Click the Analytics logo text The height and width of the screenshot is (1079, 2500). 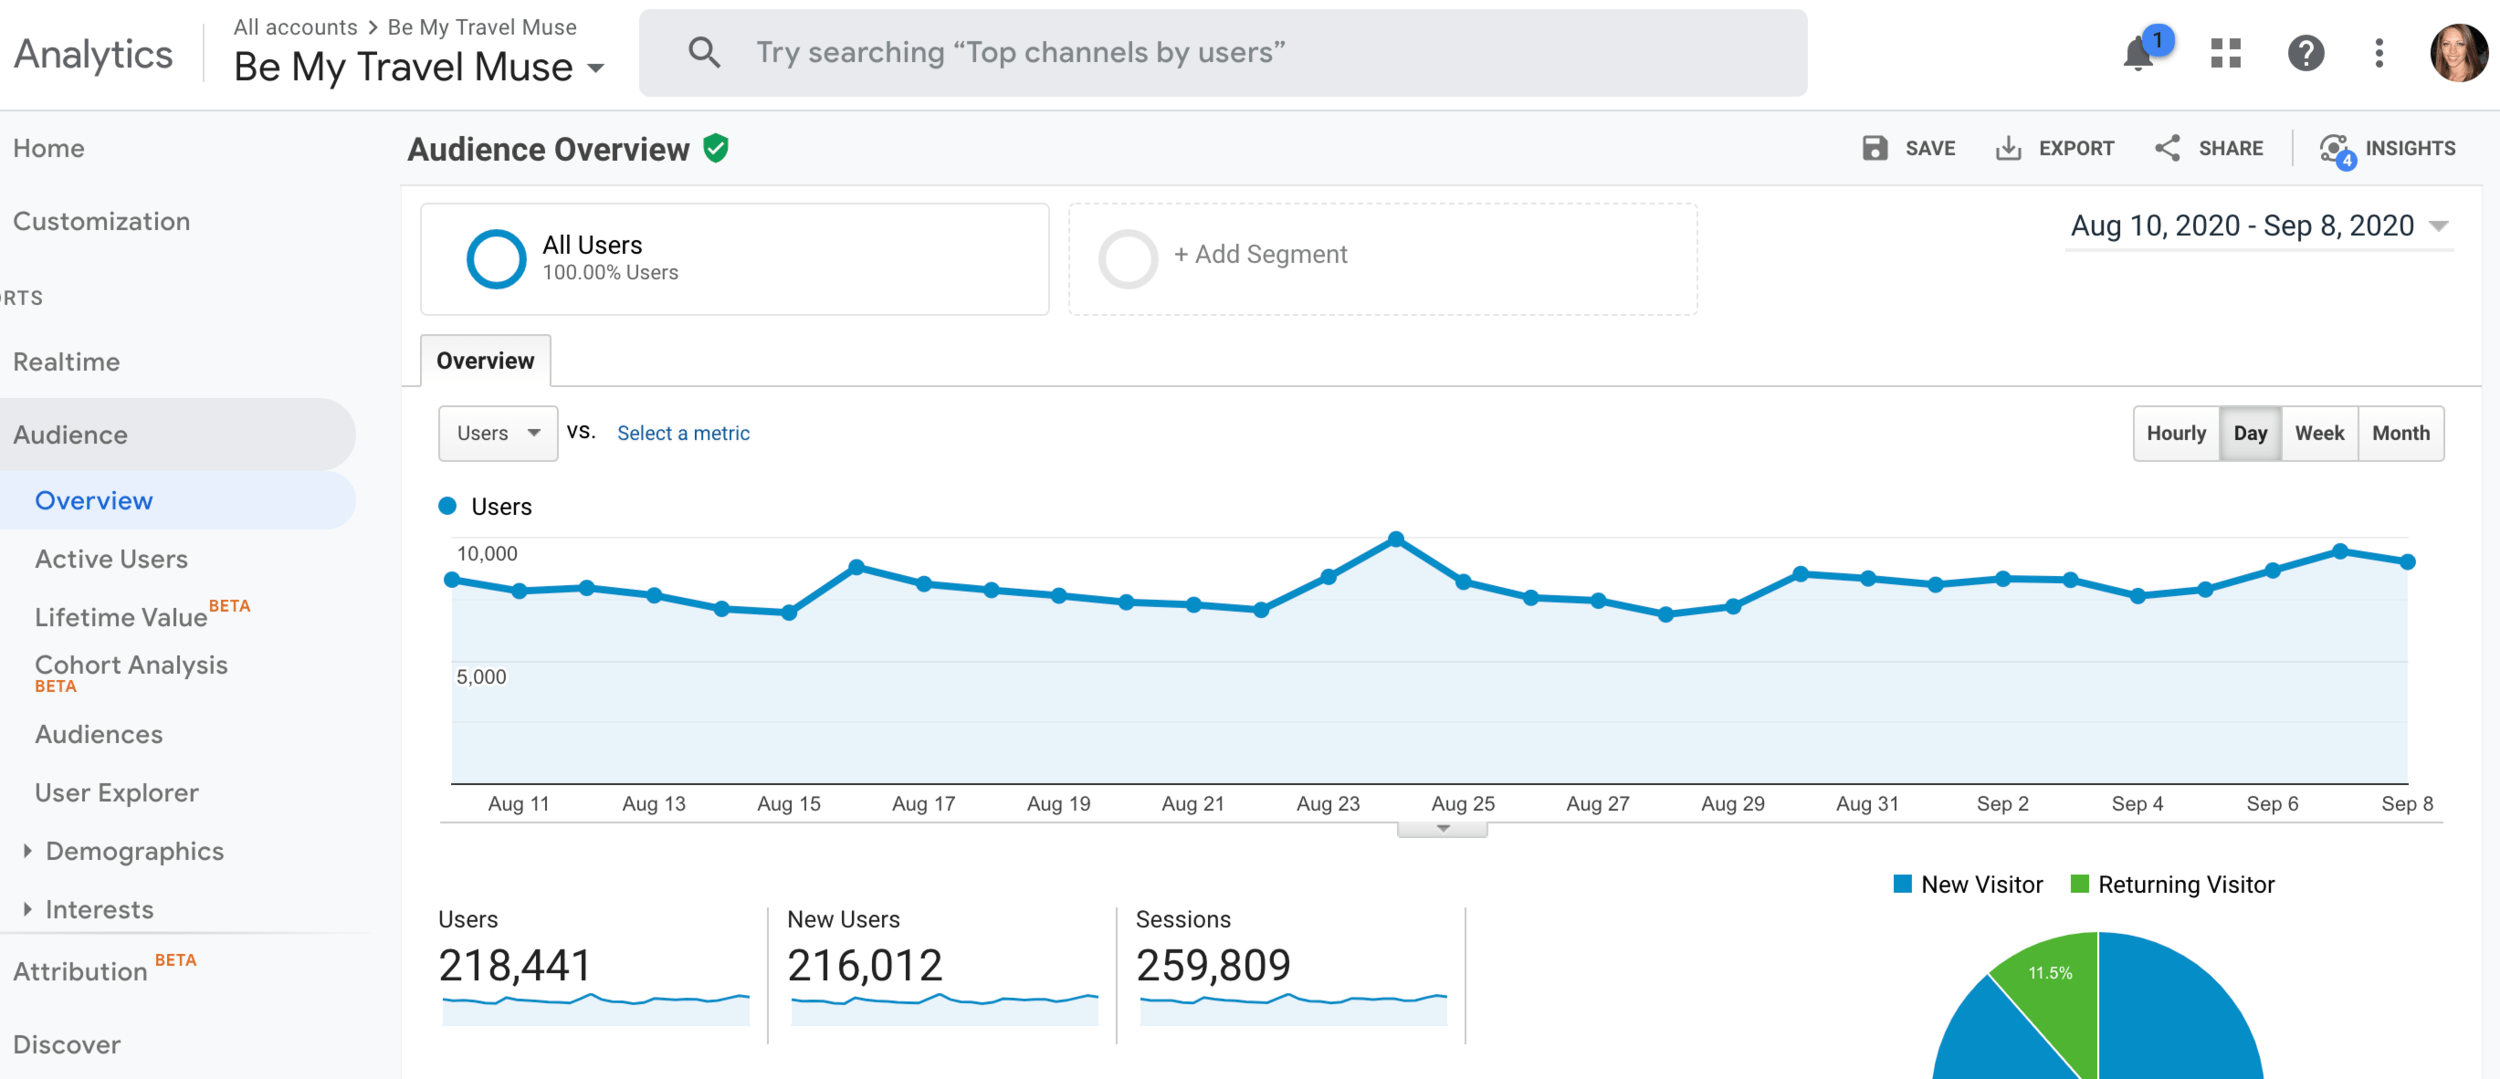[x=93, y=54]
